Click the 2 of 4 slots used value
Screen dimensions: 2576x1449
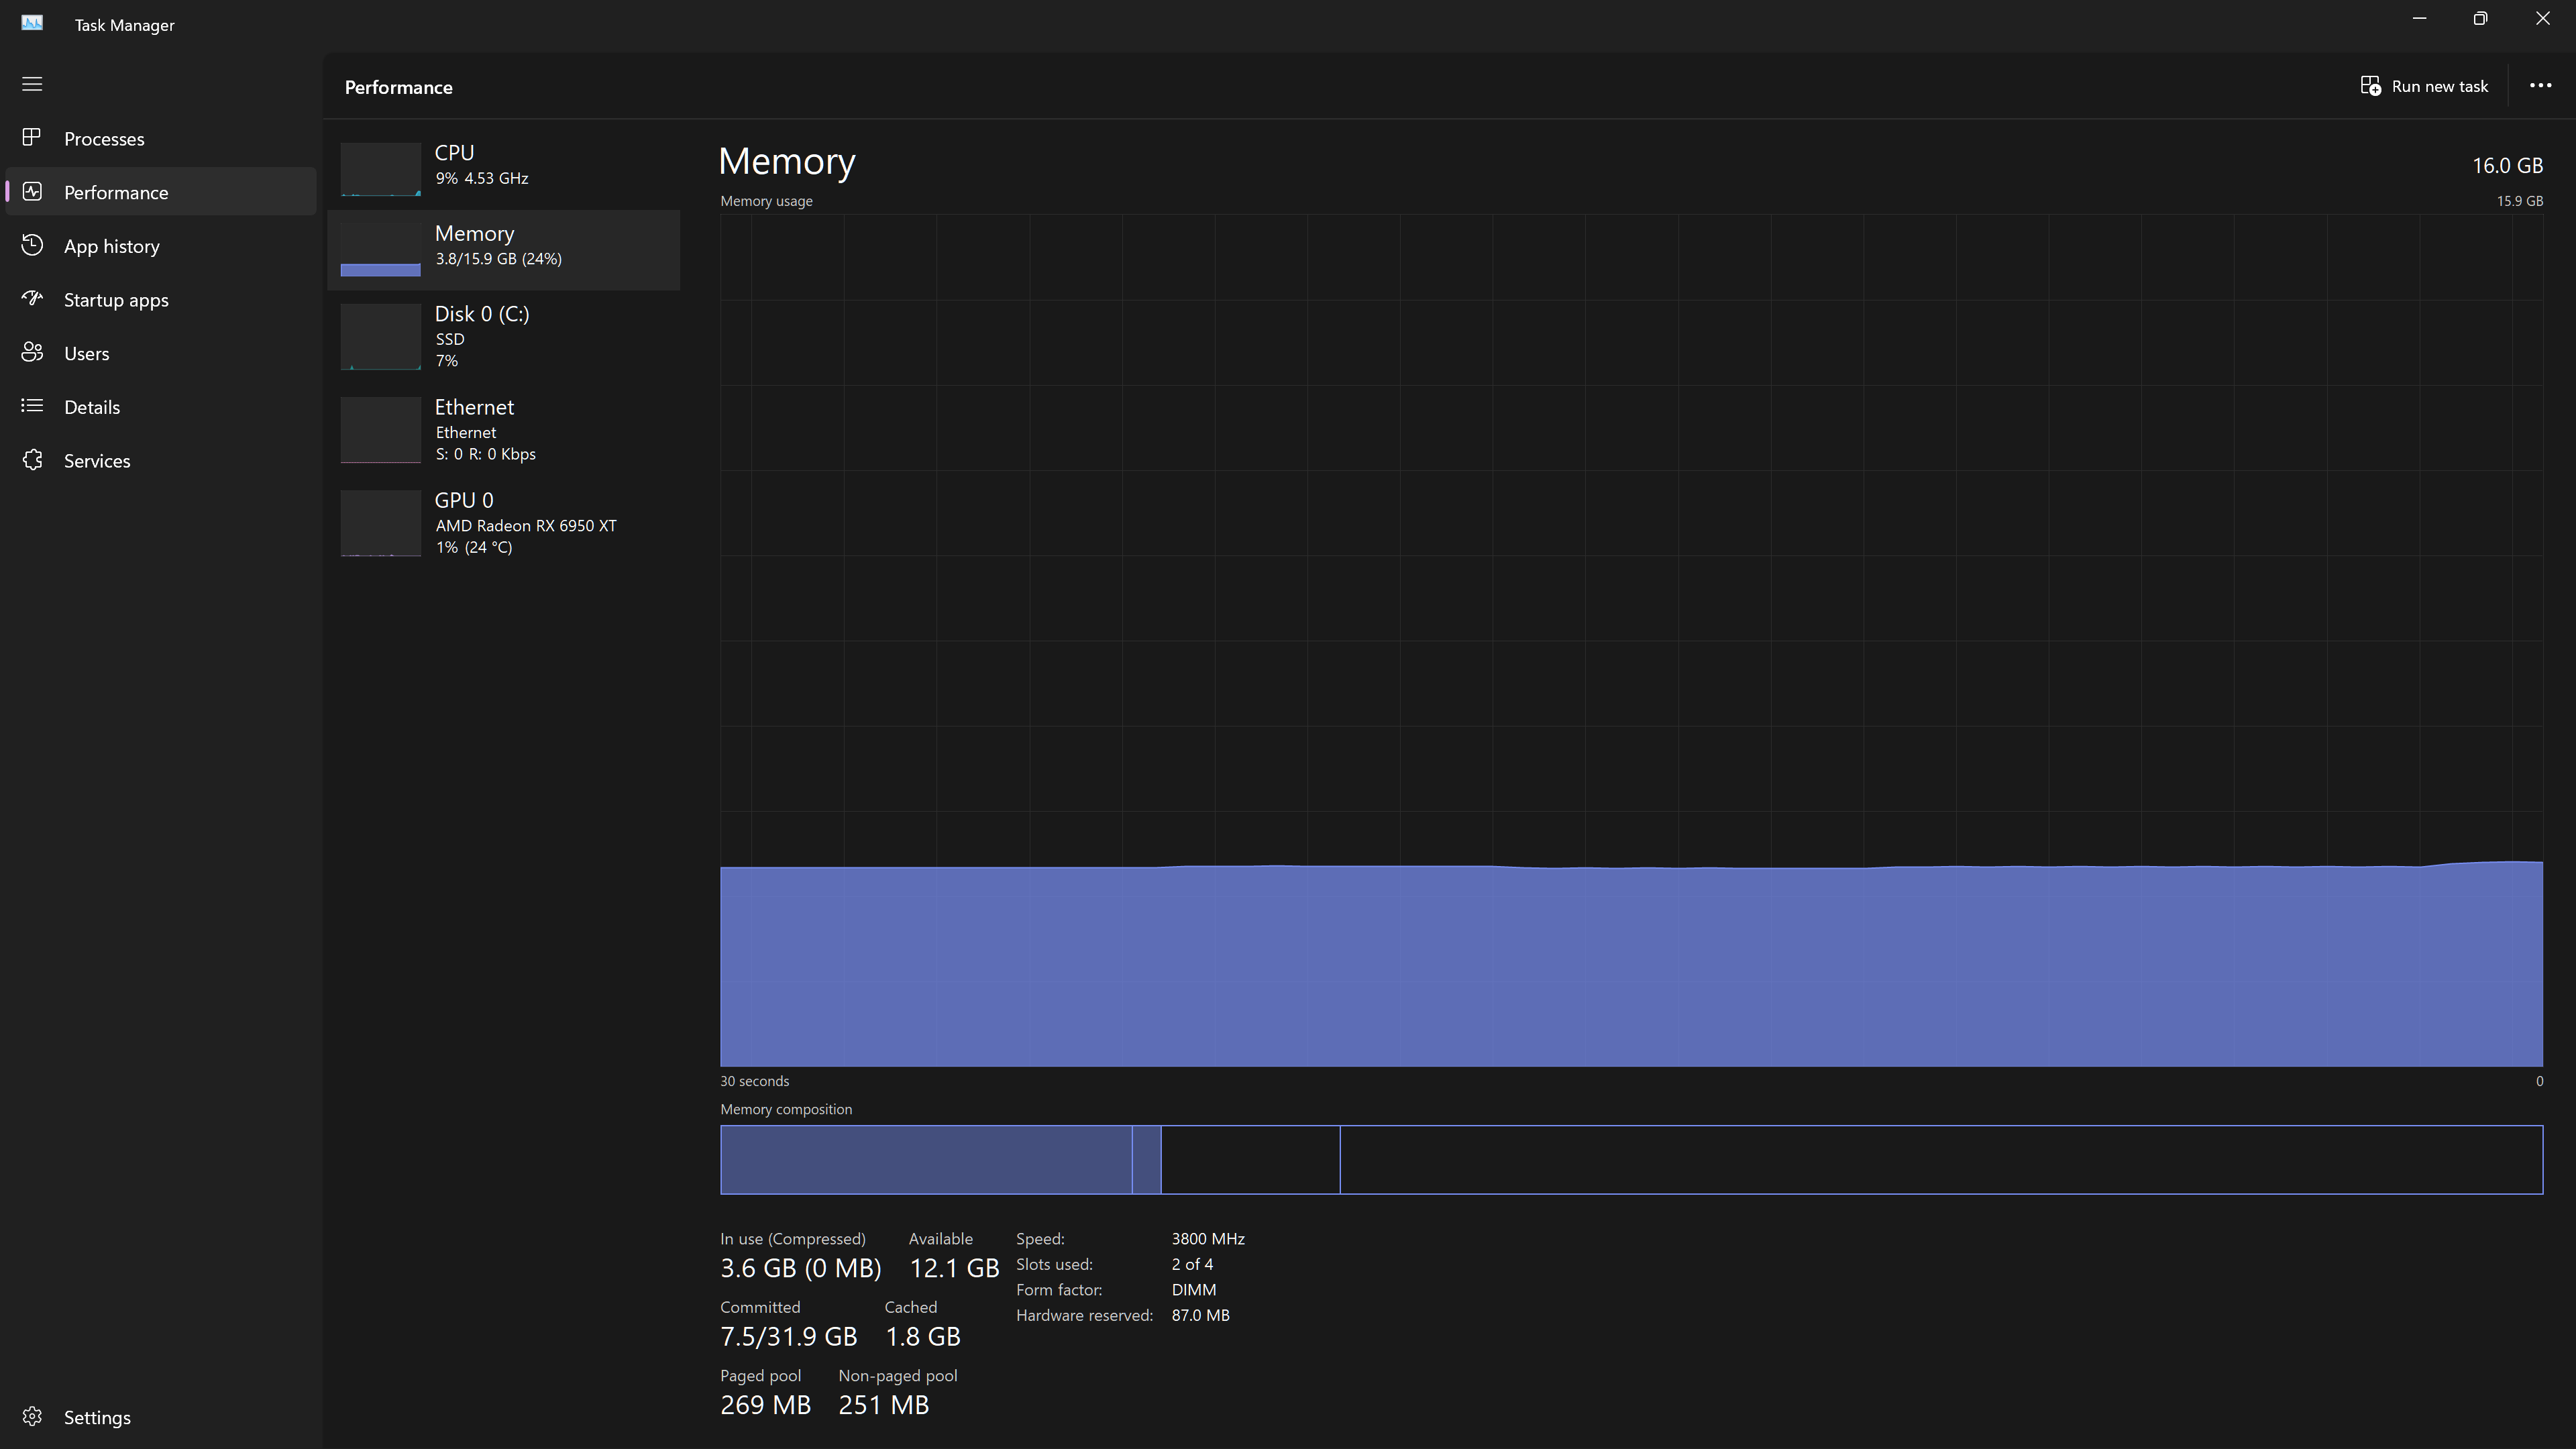[1192, 1265]
